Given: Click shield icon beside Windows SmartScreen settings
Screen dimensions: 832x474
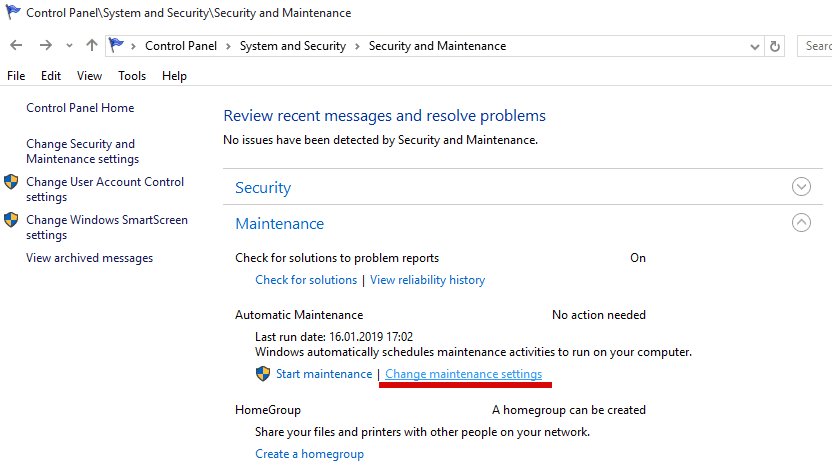Looking at the screenshot, I should pos(11,220).
